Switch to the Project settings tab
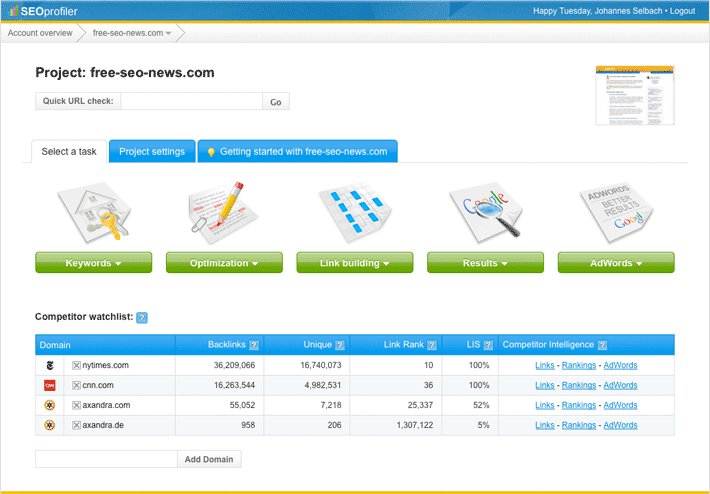The width and height of the screenshot is (710, 494). click(152, 152)
